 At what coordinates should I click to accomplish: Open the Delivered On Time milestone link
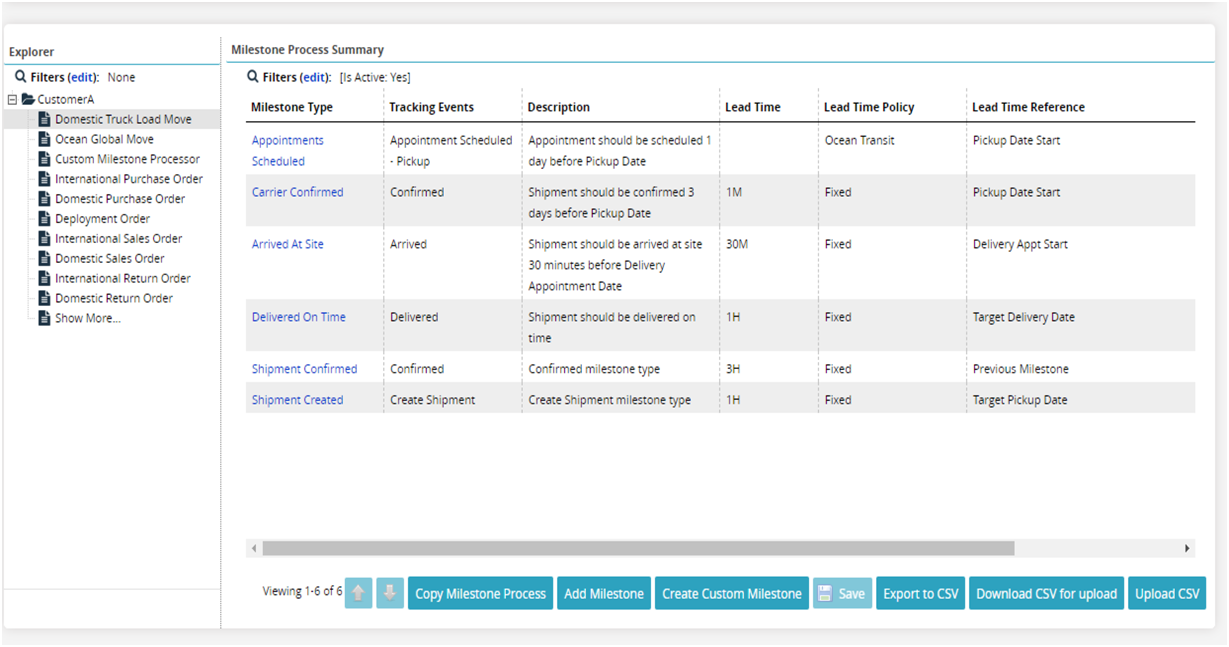click(x=298, y=317)
